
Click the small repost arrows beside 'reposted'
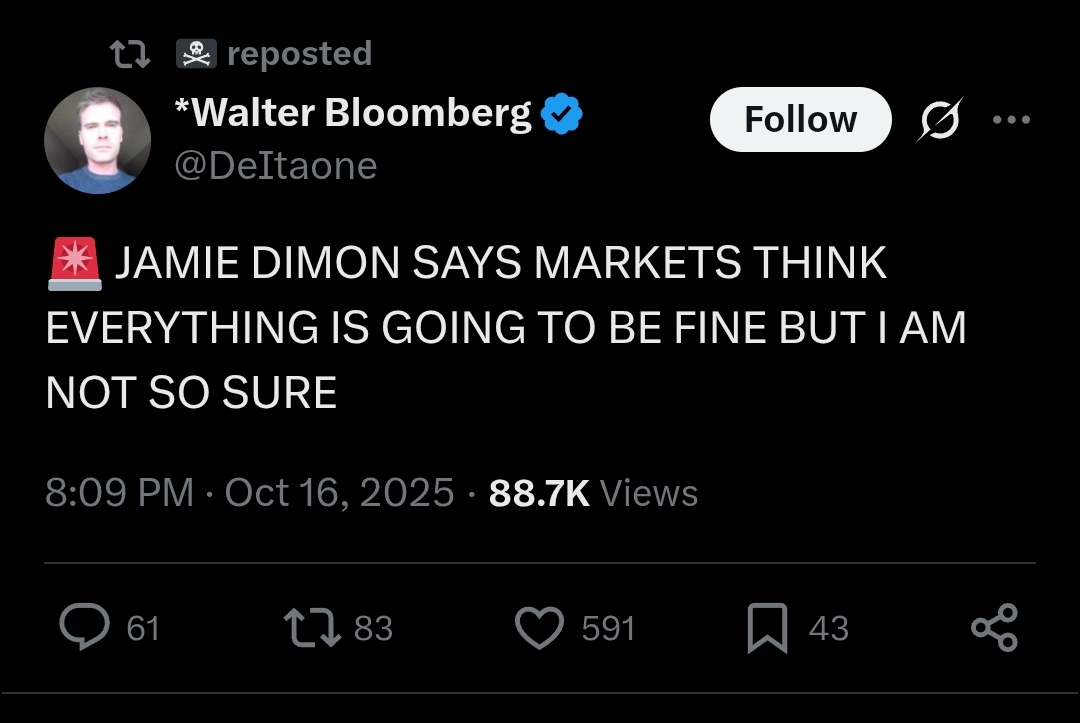pyautogui.click(x=130, y=54)
